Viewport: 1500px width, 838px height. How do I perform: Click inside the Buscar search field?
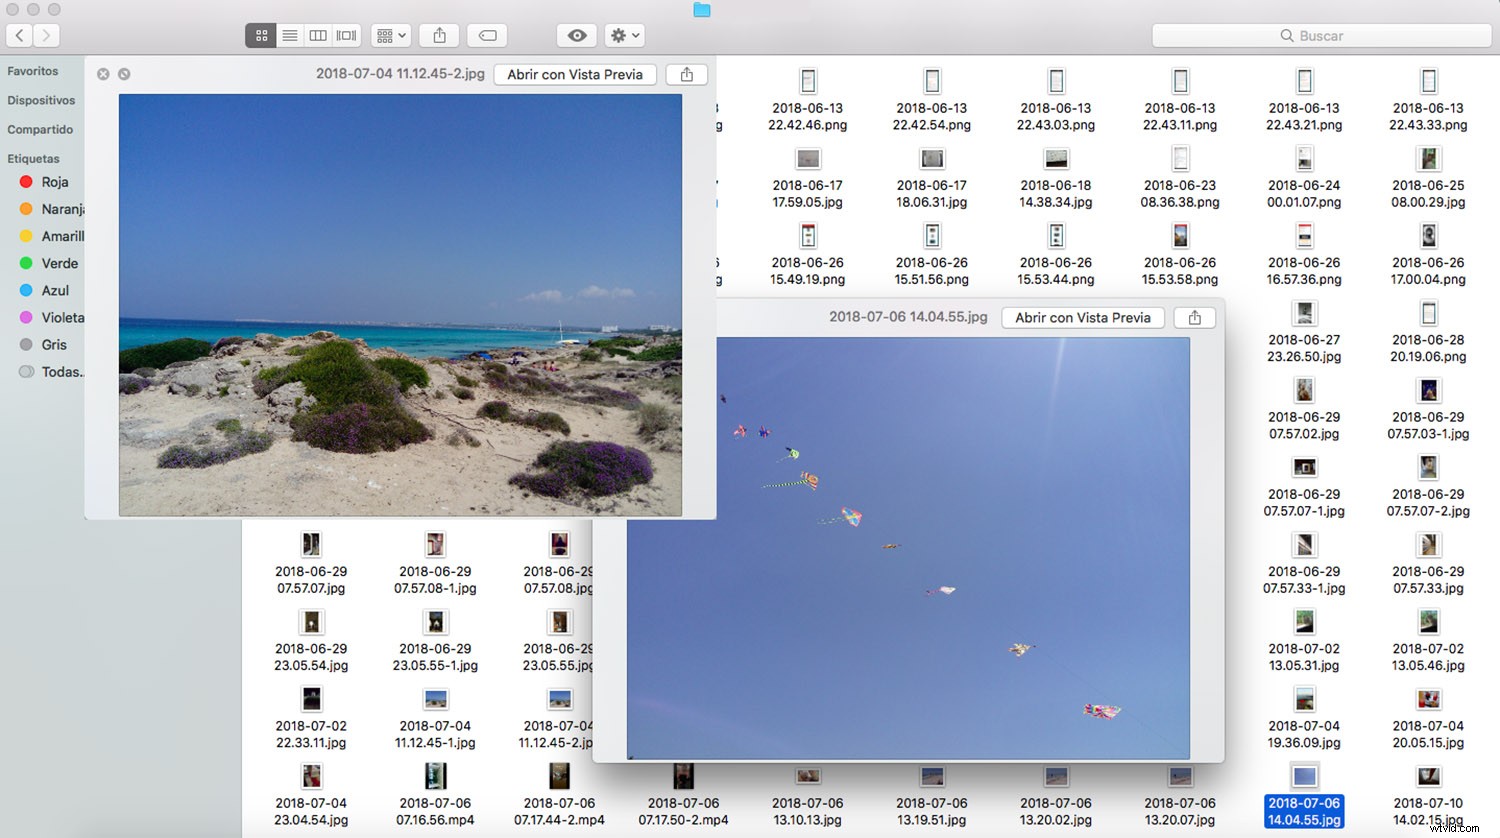point(1318,35)
